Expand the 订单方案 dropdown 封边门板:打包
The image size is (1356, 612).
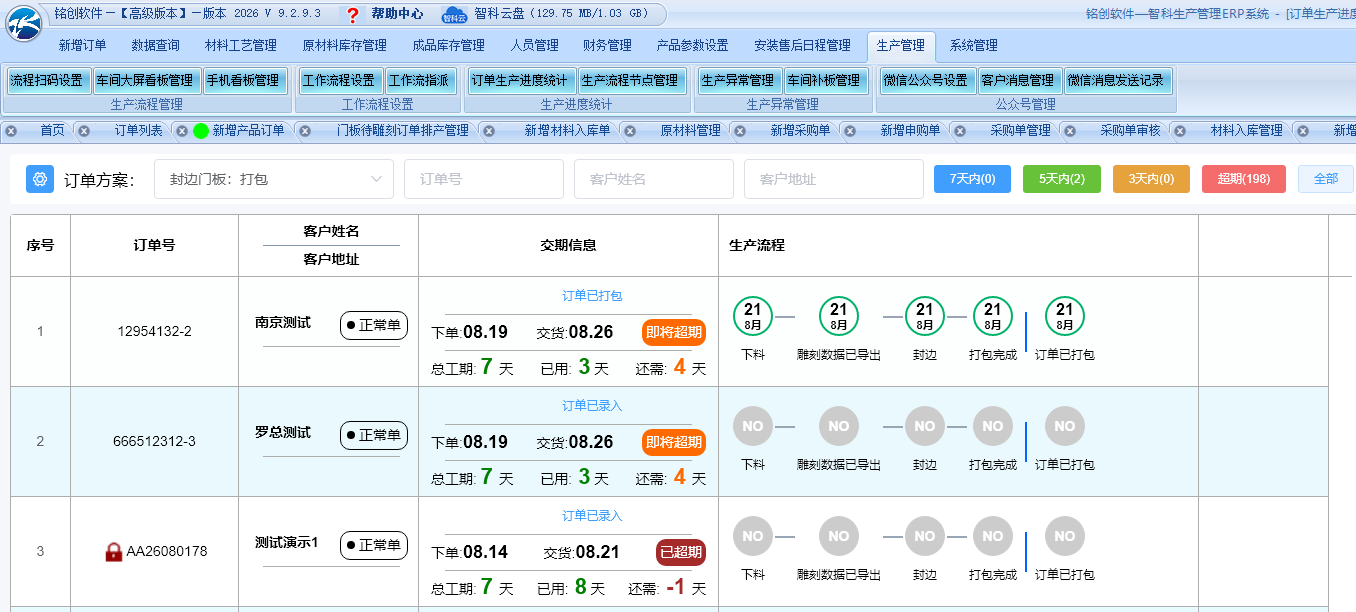click(x=274, y=179)
